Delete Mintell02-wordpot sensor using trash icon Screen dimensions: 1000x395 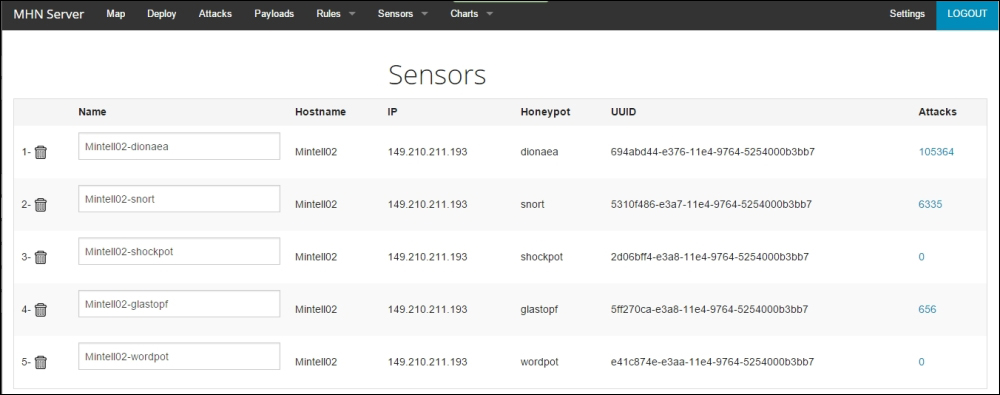[40, 362]
